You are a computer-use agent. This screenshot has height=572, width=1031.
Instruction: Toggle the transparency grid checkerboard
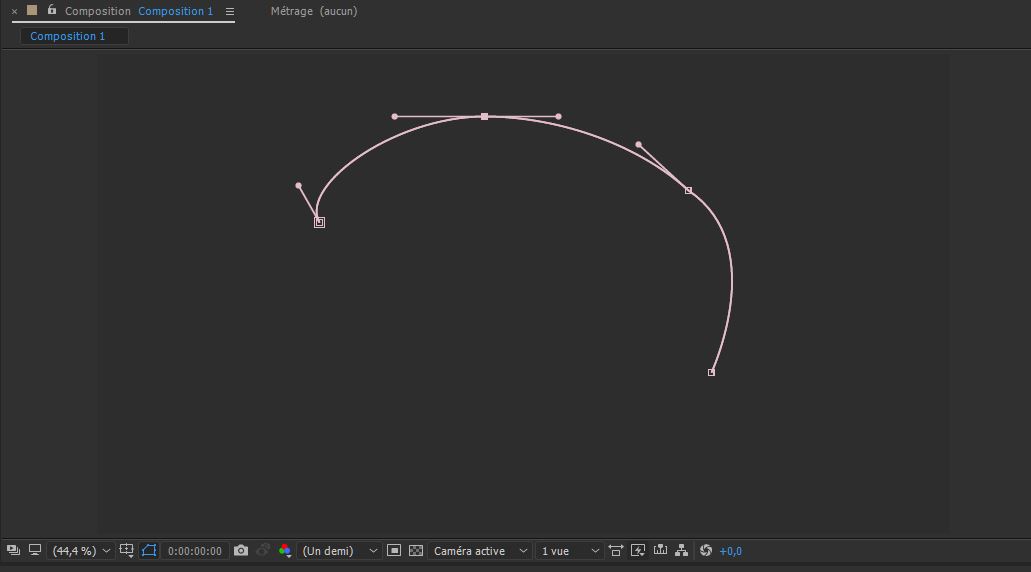click(416, 551)
